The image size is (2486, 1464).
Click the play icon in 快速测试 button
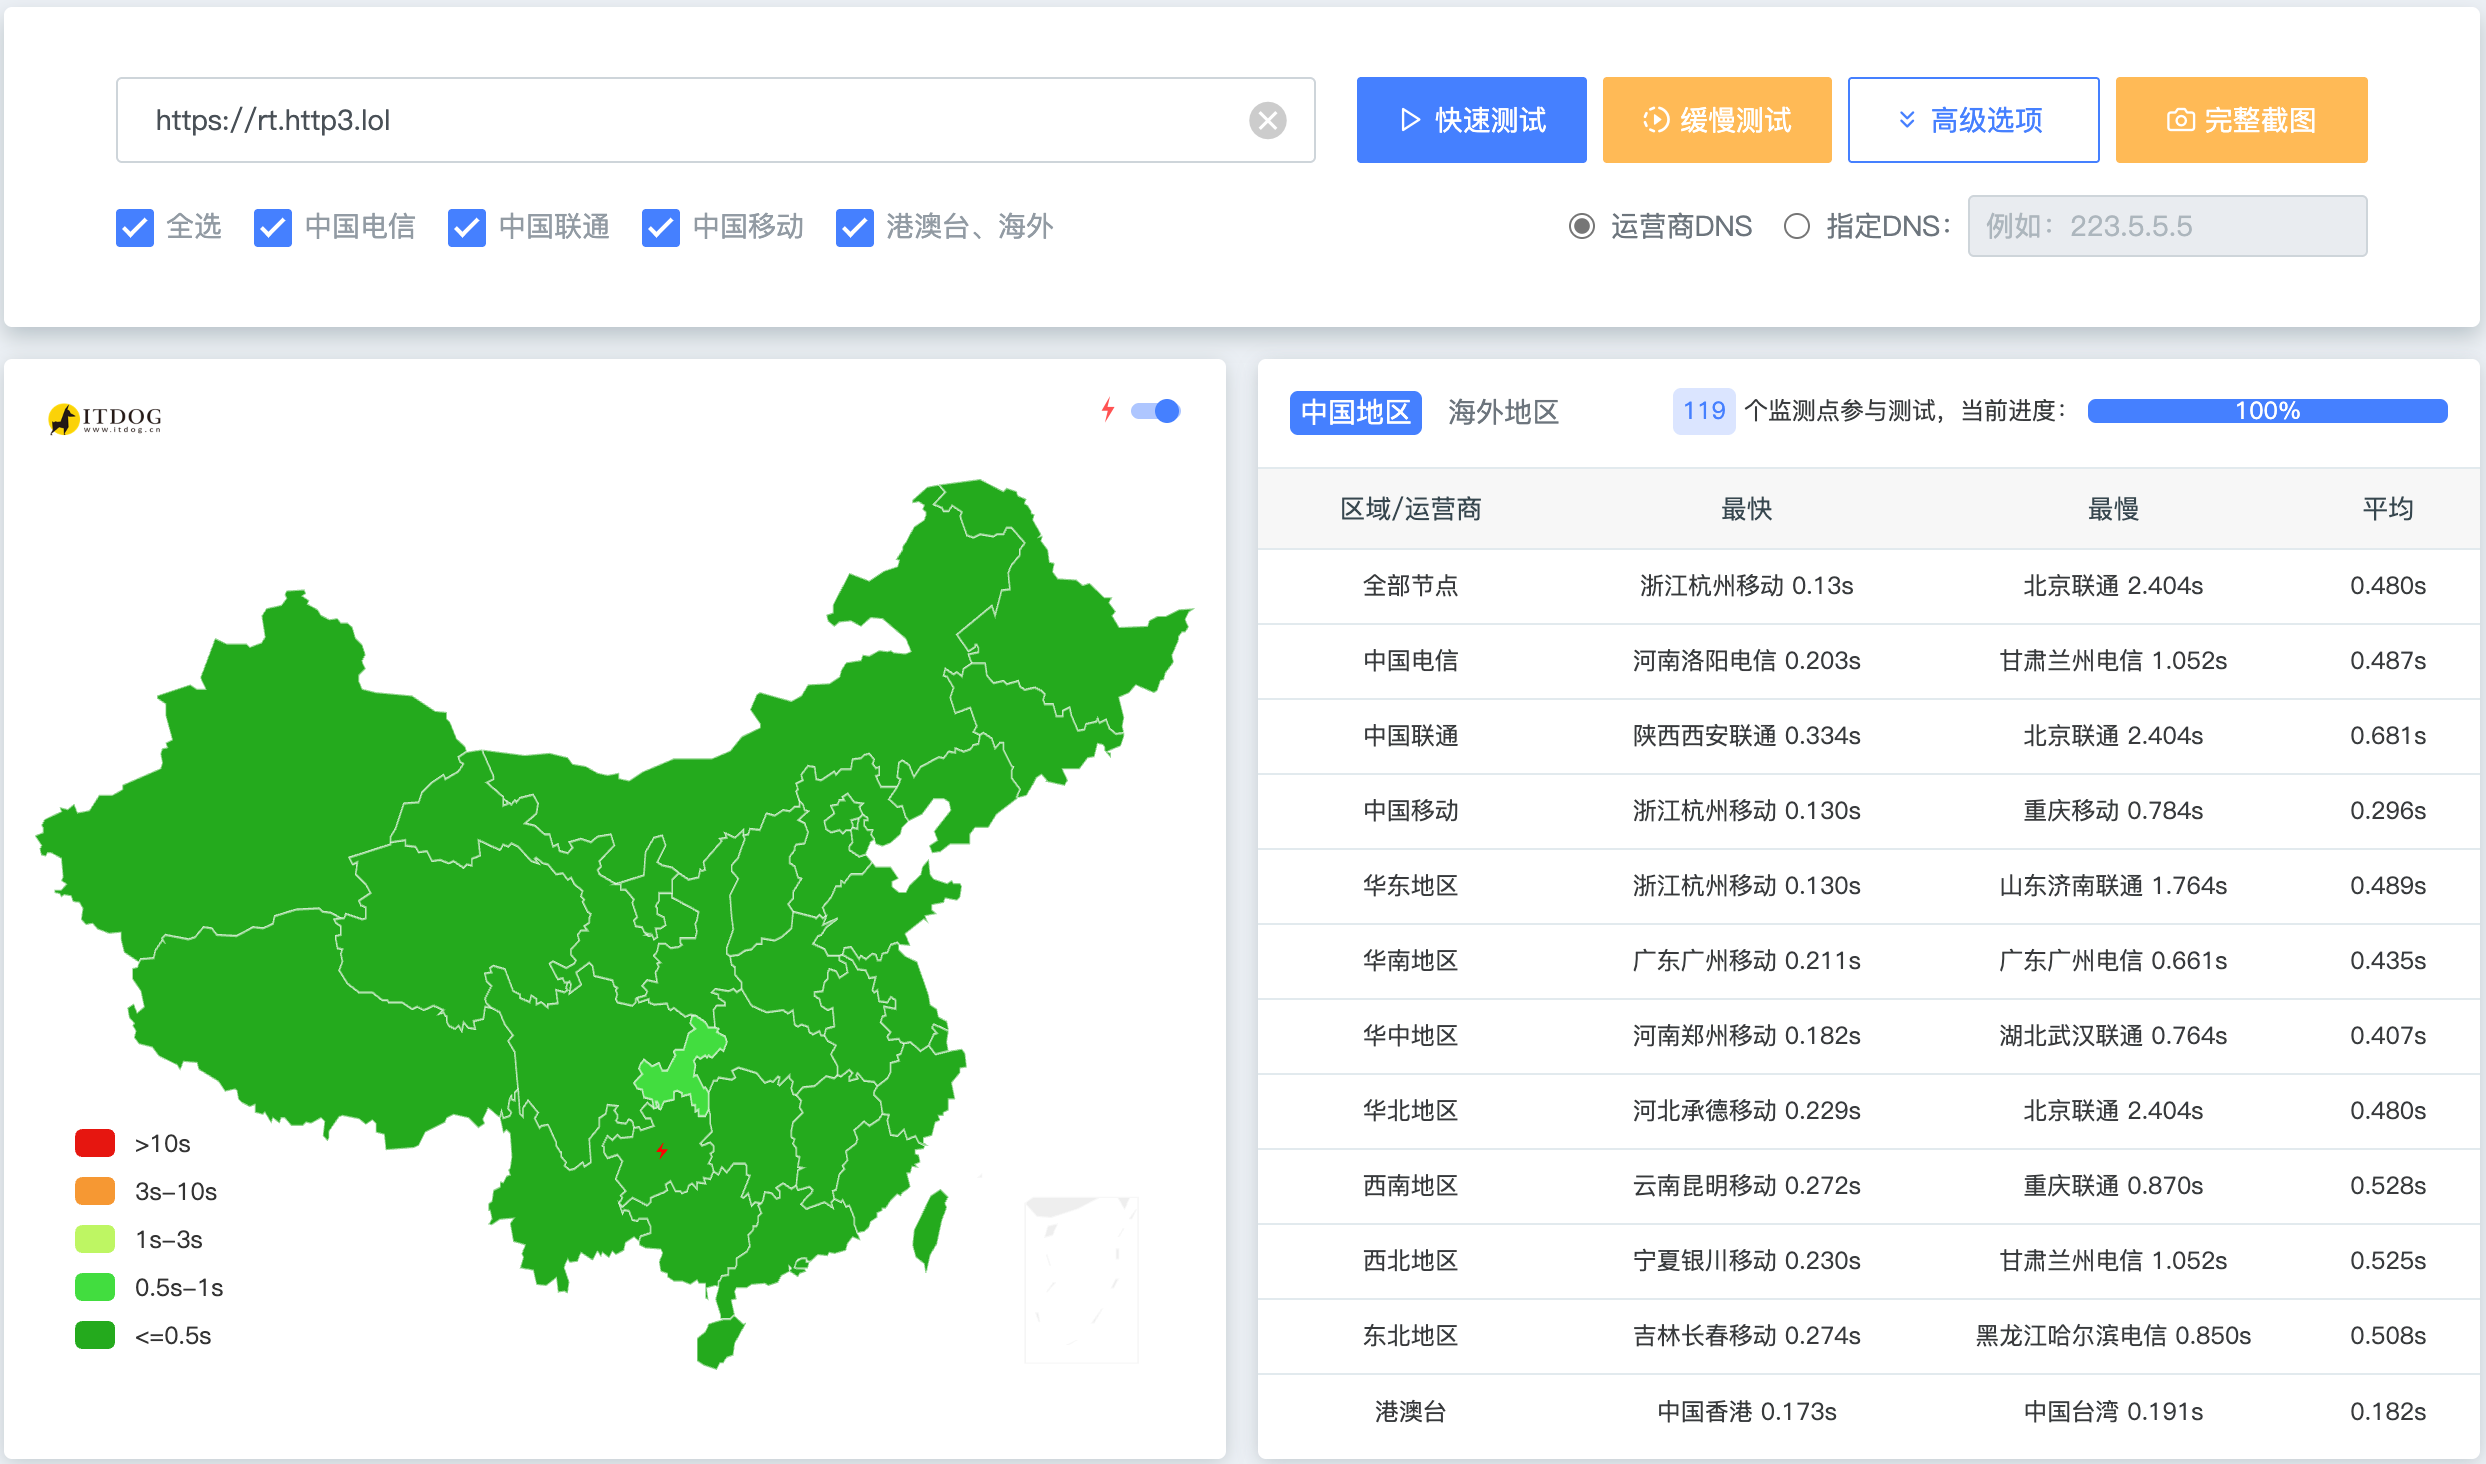click(1408, 119)
